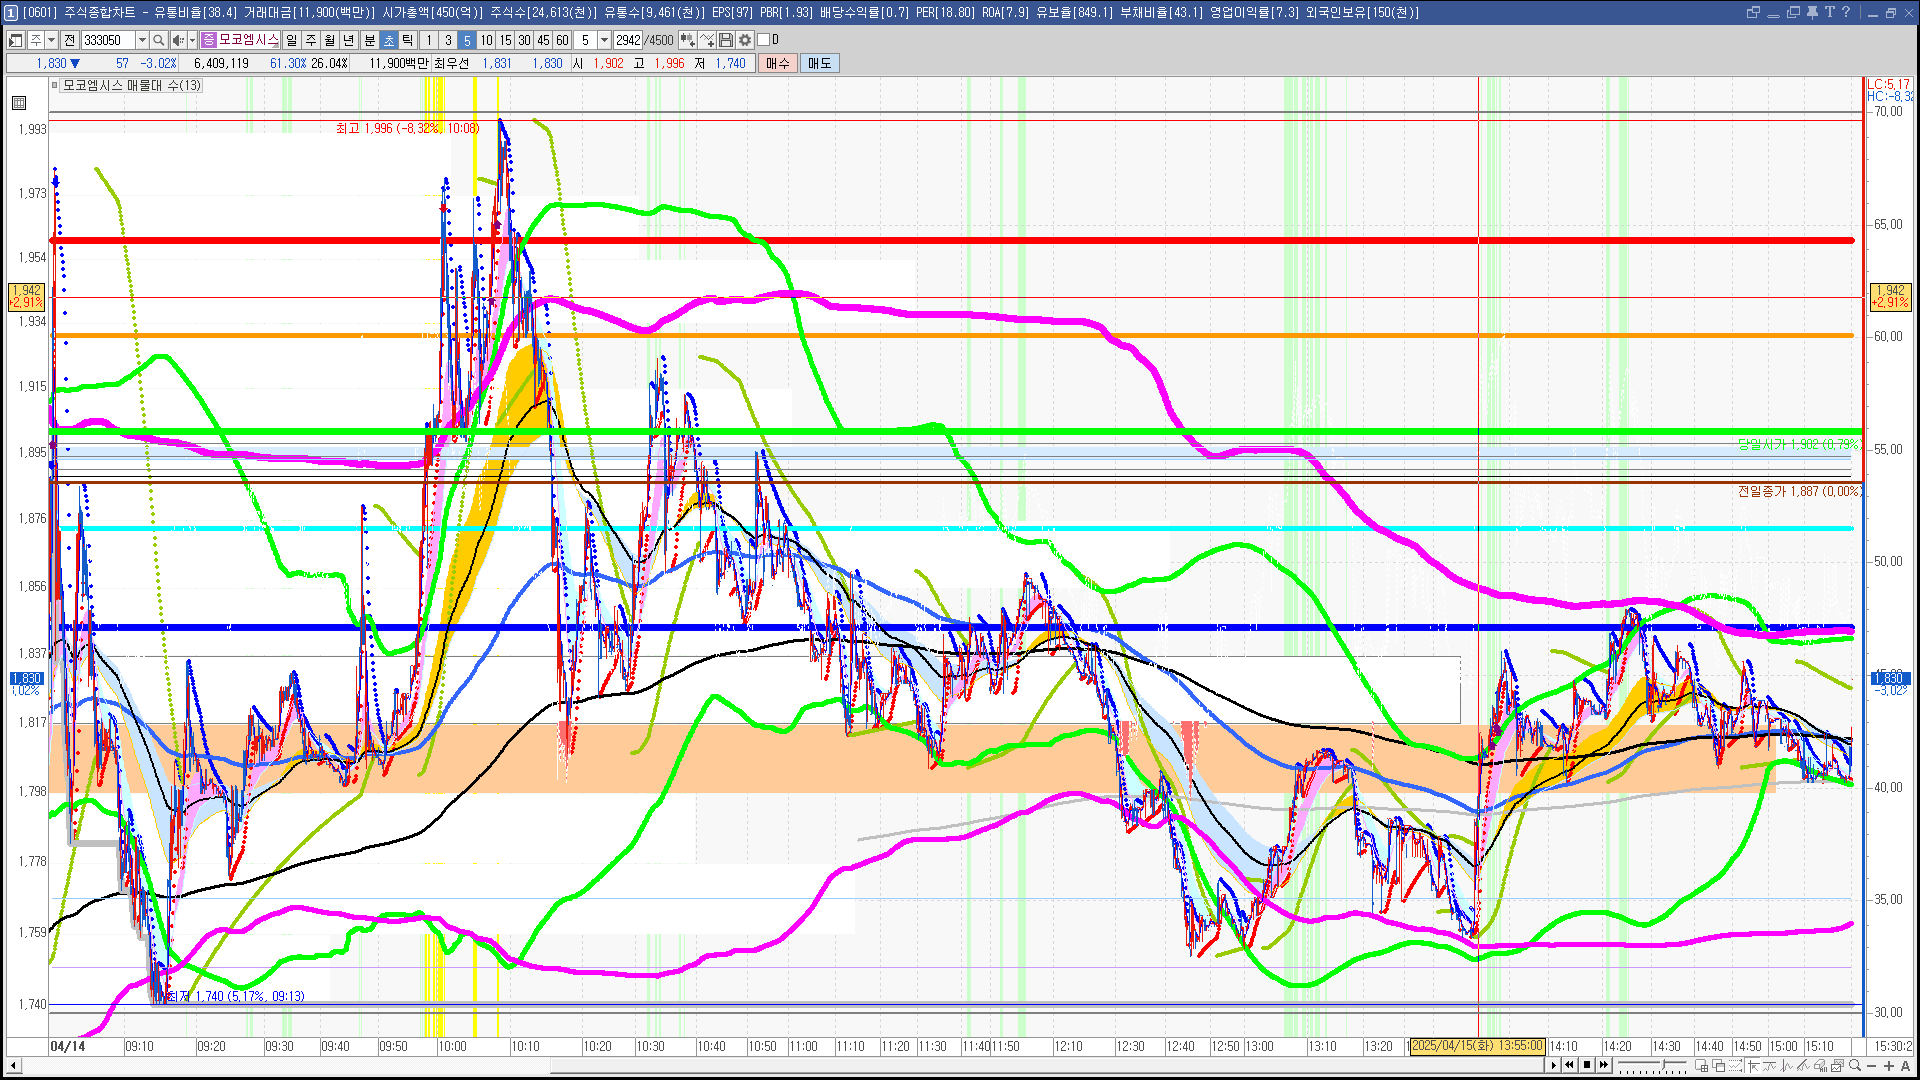The width and height of the screenshot is (1920, 1080).
Task: Toggle the 모코엠시스 매물대 indicator checkbox
Action: pos(55,86)
